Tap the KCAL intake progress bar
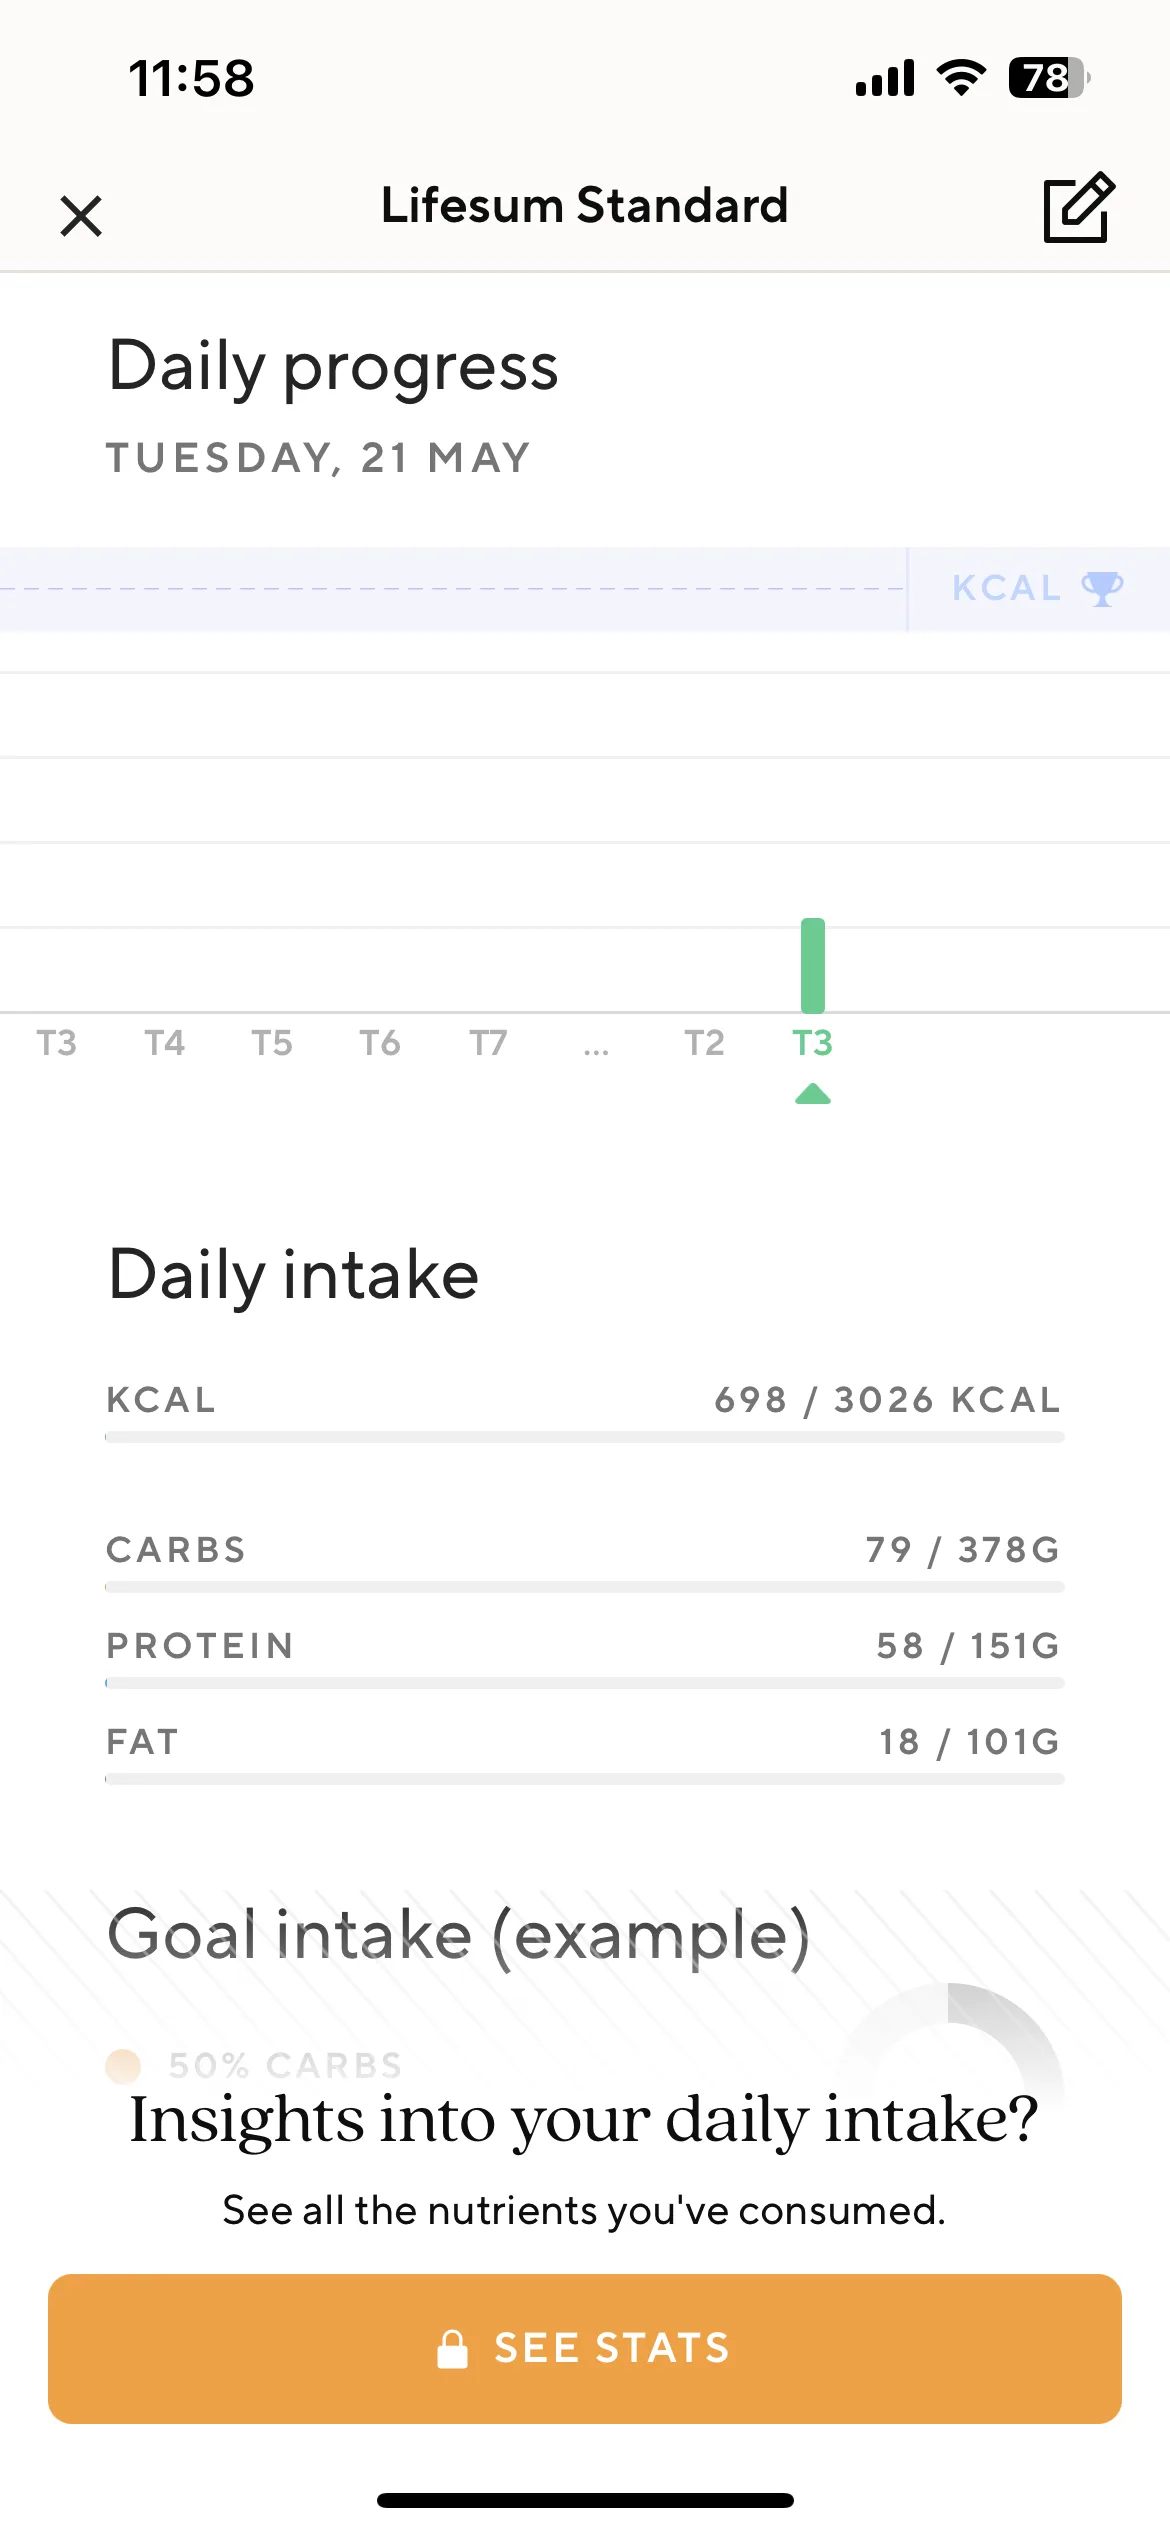 [585, 1437]
